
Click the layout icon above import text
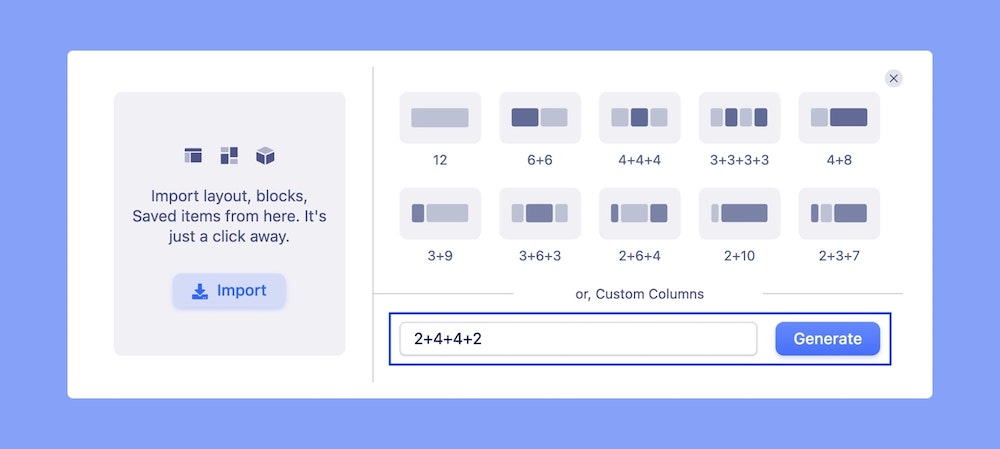click(193, 155)
